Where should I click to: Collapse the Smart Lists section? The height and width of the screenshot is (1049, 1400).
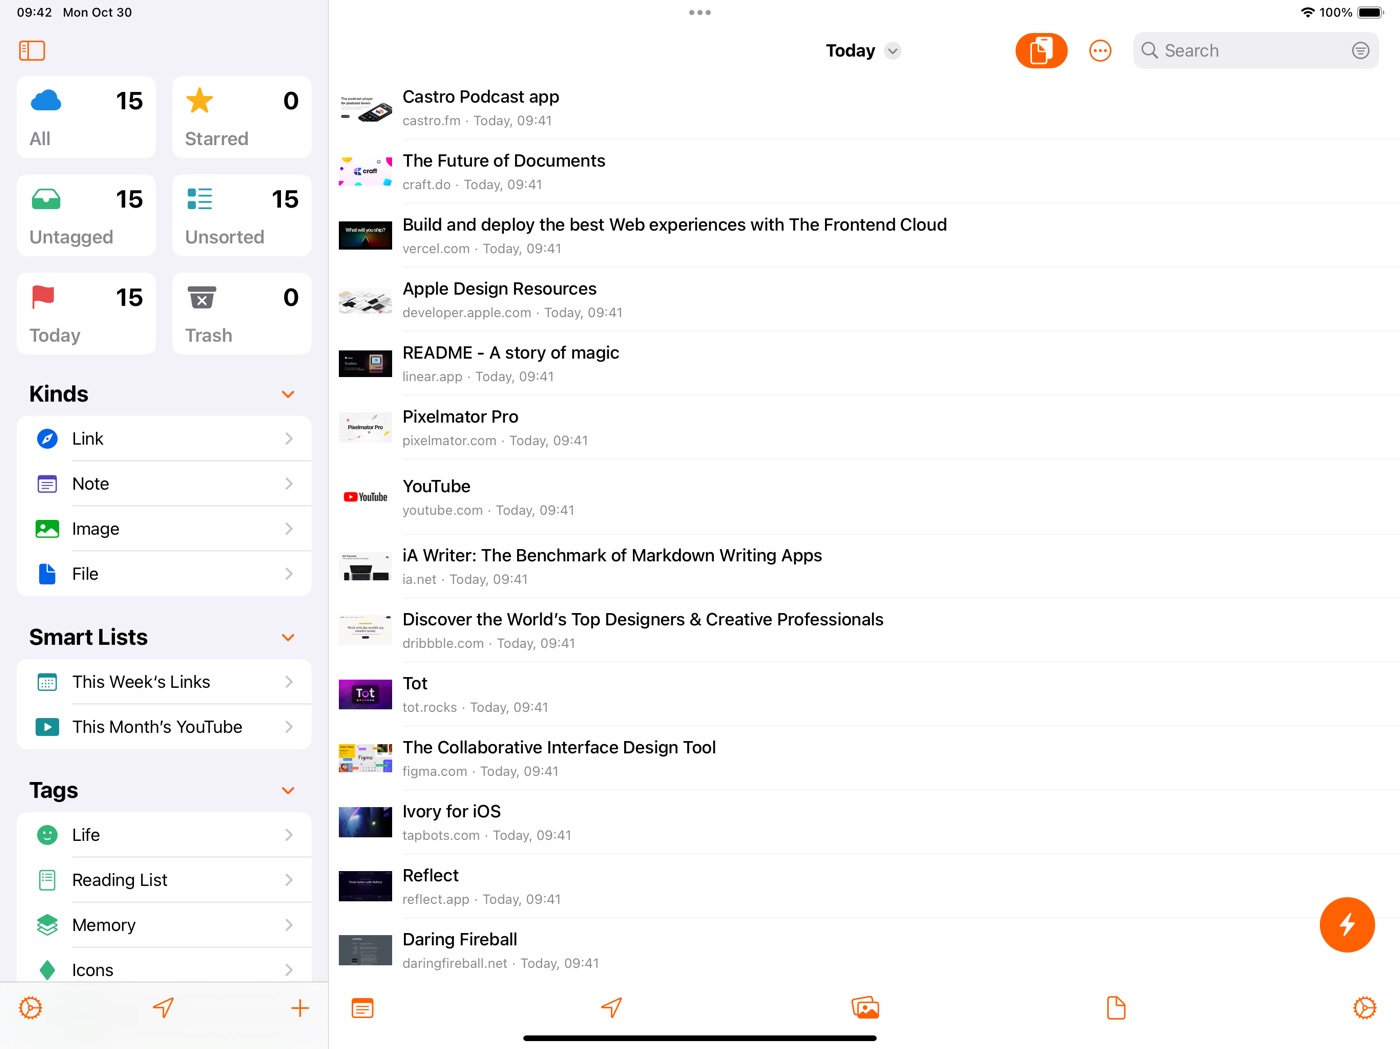point(288,637)
